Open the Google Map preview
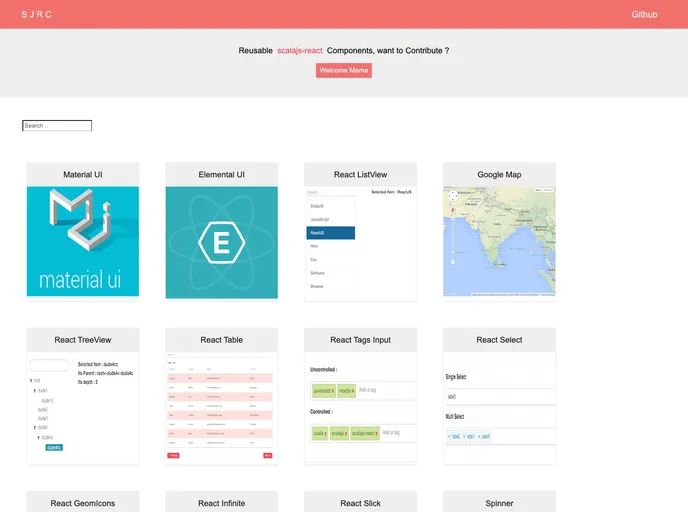688x512 pixels. tap(499, 241)
